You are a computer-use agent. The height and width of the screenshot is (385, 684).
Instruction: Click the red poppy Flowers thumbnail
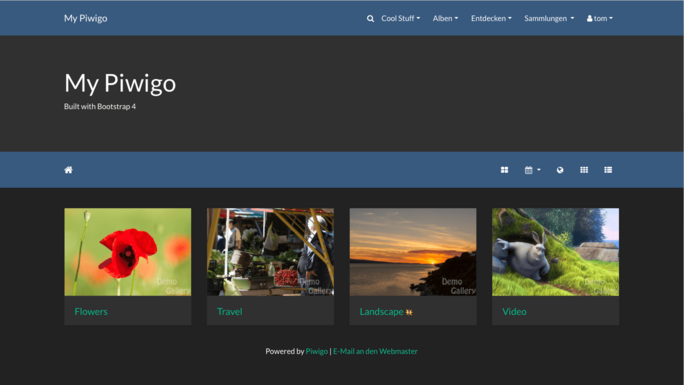coord(128,252)
